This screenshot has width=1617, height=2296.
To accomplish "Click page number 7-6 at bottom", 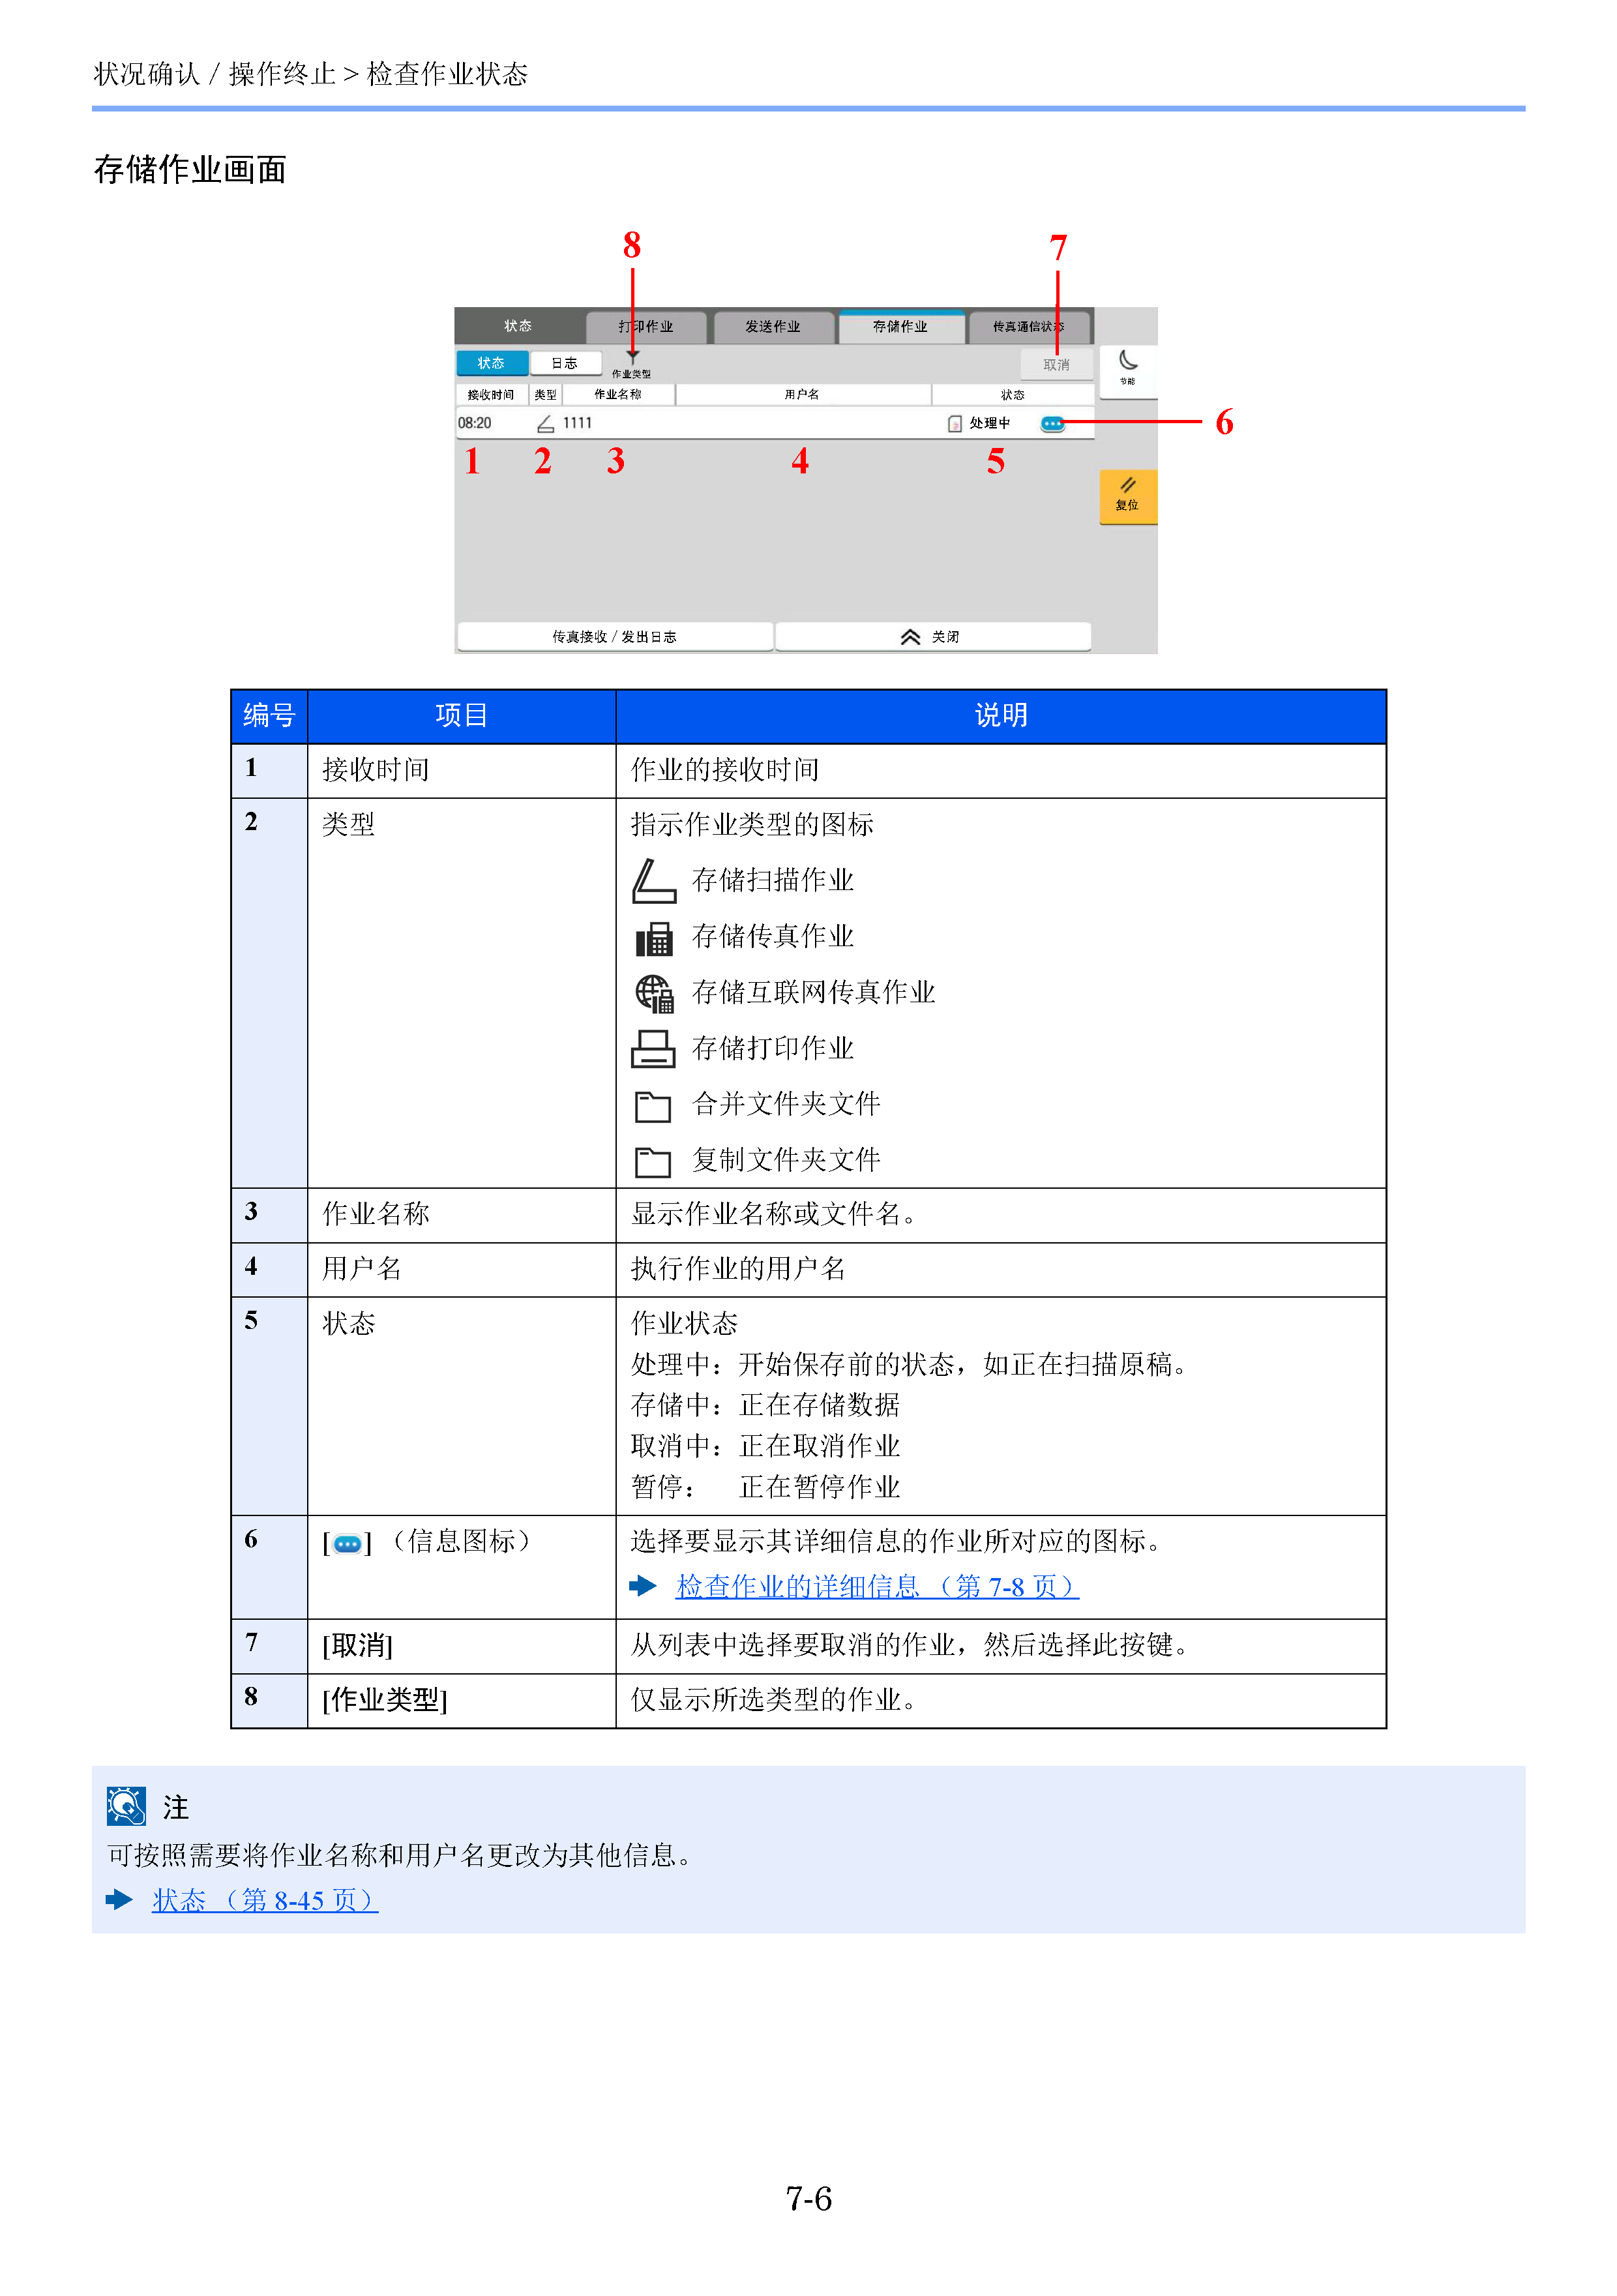I will point(808,2199).
